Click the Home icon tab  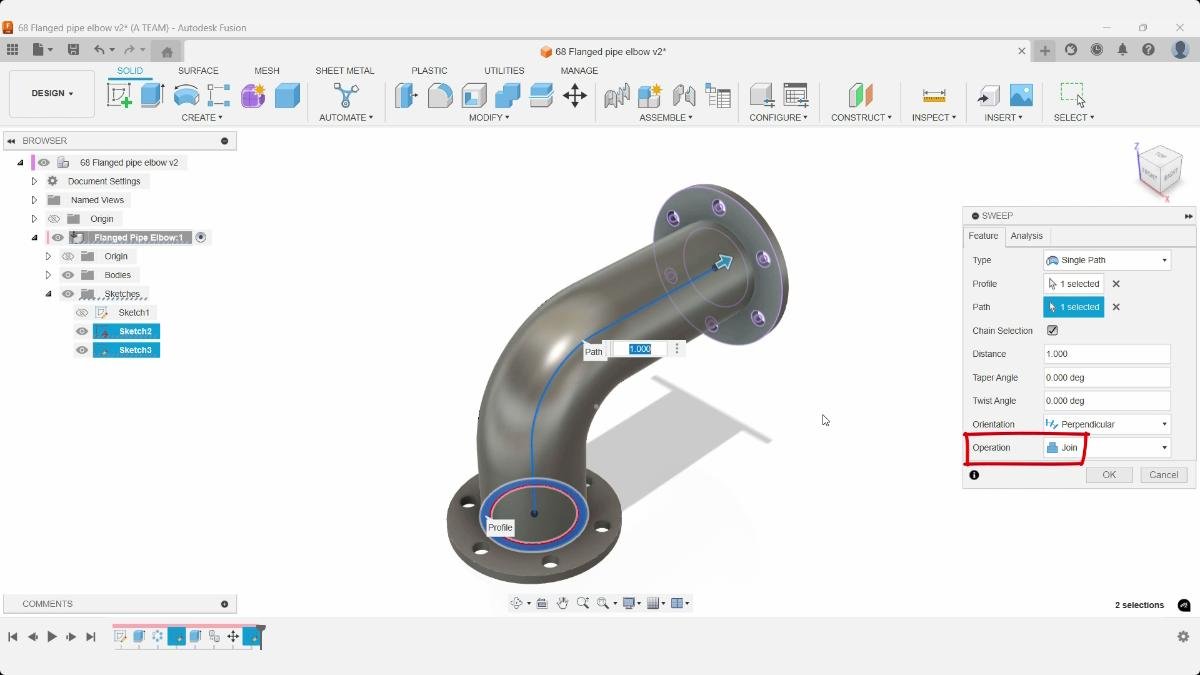click(167, 52)
